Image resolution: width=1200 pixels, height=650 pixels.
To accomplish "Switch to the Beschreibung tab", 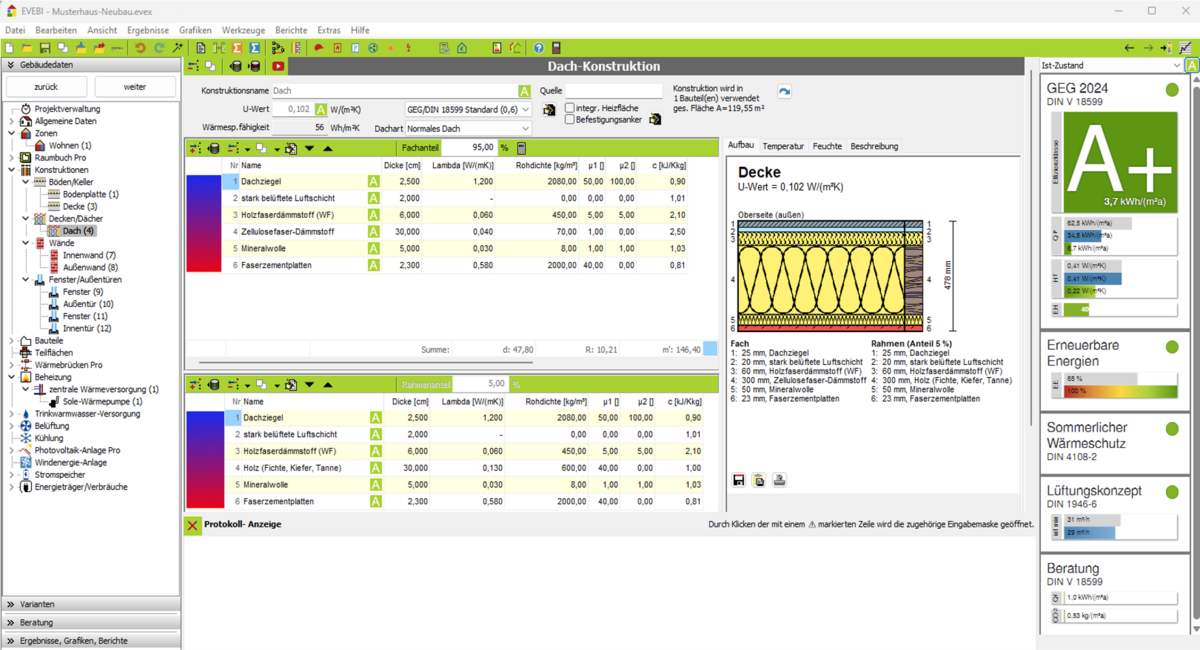I will (x=875, y=146).
